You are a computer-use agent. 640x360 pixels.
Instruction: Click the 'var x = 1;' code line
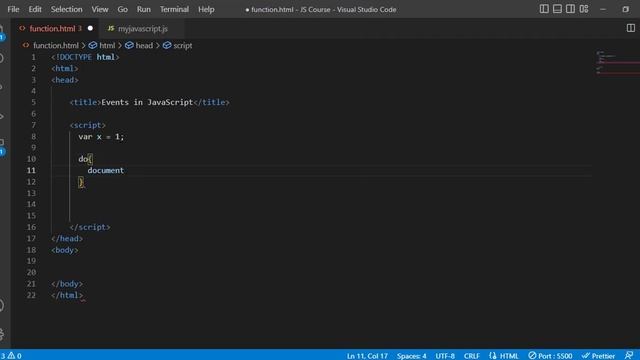coord(101,136)
